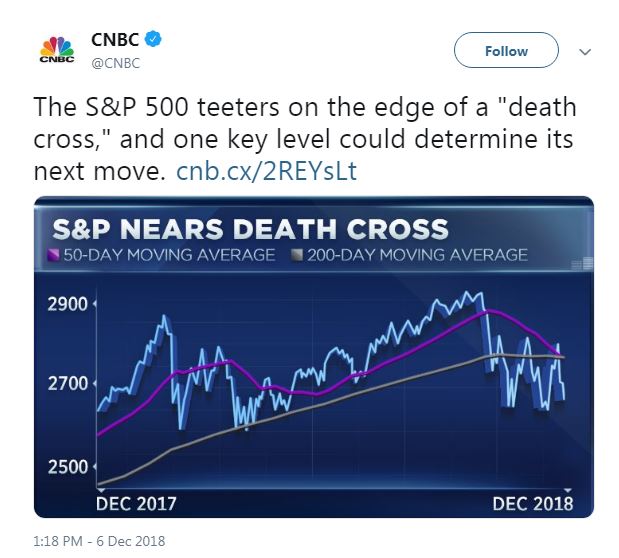Open the cnb.cx/2REYsLt link
Viewport: 619px width, 558px height.
[266, 172]
